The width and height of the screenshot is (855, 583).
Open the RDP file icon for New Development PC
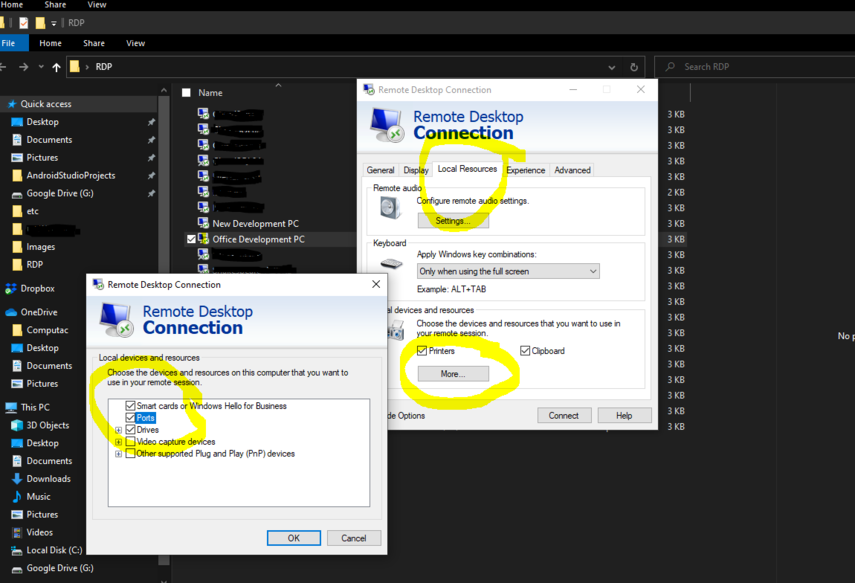[203, 223]
